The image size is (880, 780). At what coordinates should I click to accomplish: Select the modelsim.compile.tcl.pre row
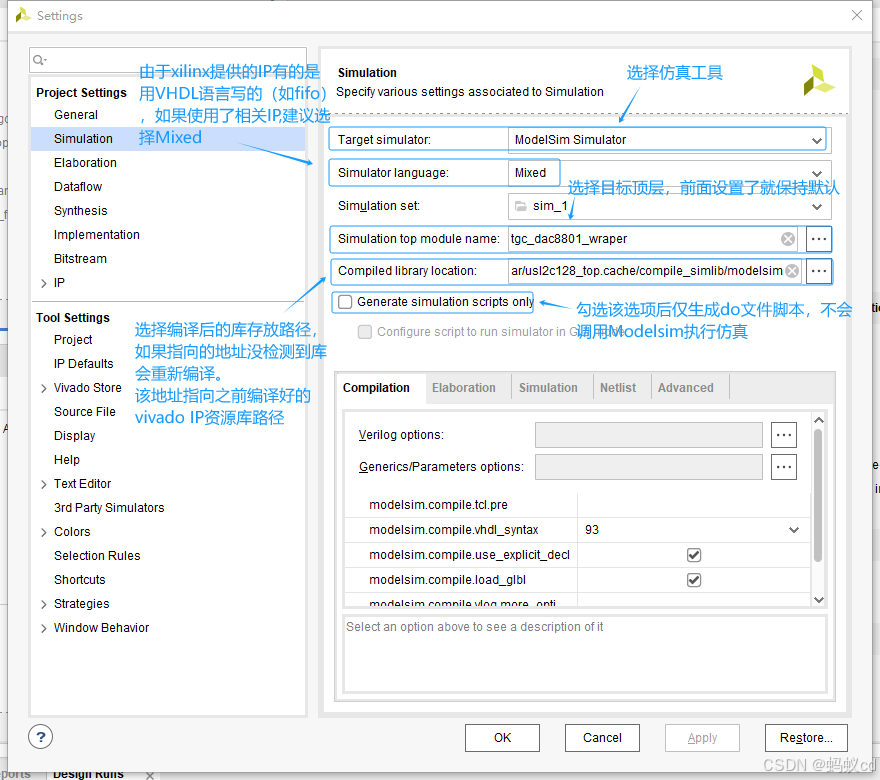pyautogui.click(x=577, y=505)
